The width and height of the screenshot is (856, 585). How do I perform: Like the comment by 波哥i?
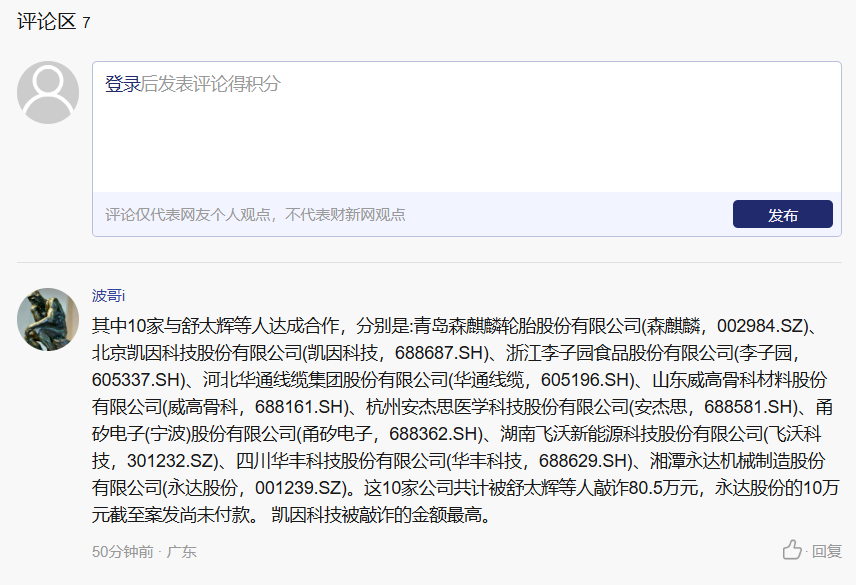pos(792,550)
